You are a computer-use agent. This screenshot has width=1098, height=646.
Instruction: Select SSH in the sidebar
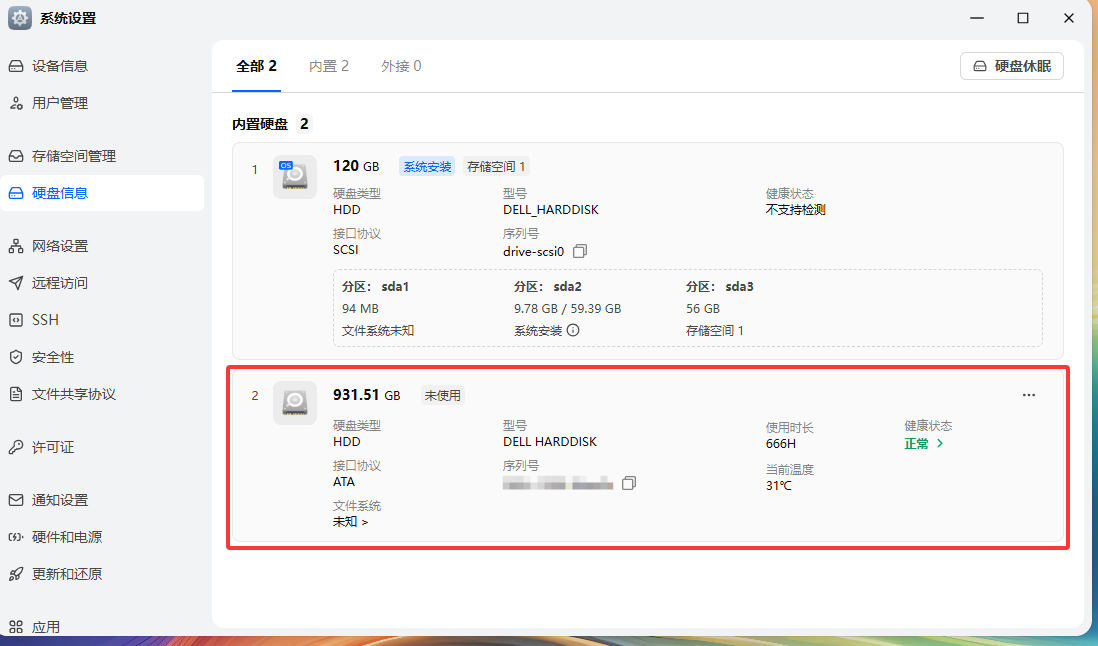click(45, 320)
